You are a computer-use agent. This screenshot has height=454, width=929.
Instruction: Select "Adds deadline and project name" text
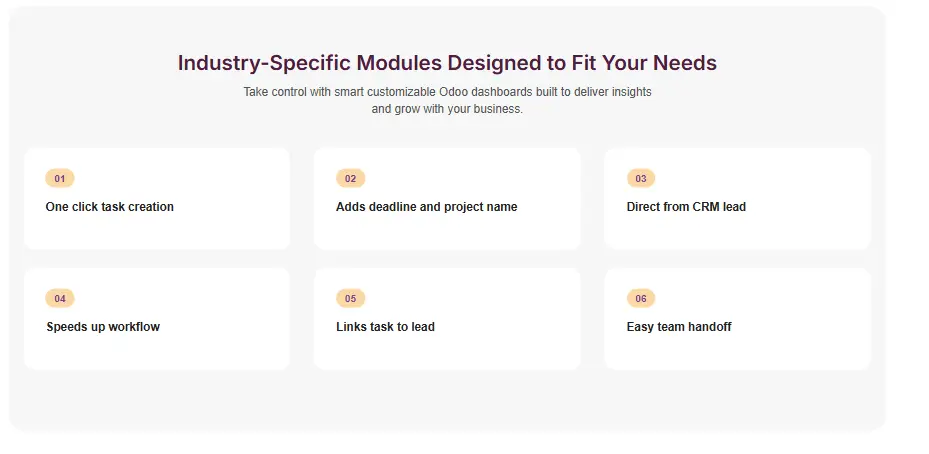426,207
